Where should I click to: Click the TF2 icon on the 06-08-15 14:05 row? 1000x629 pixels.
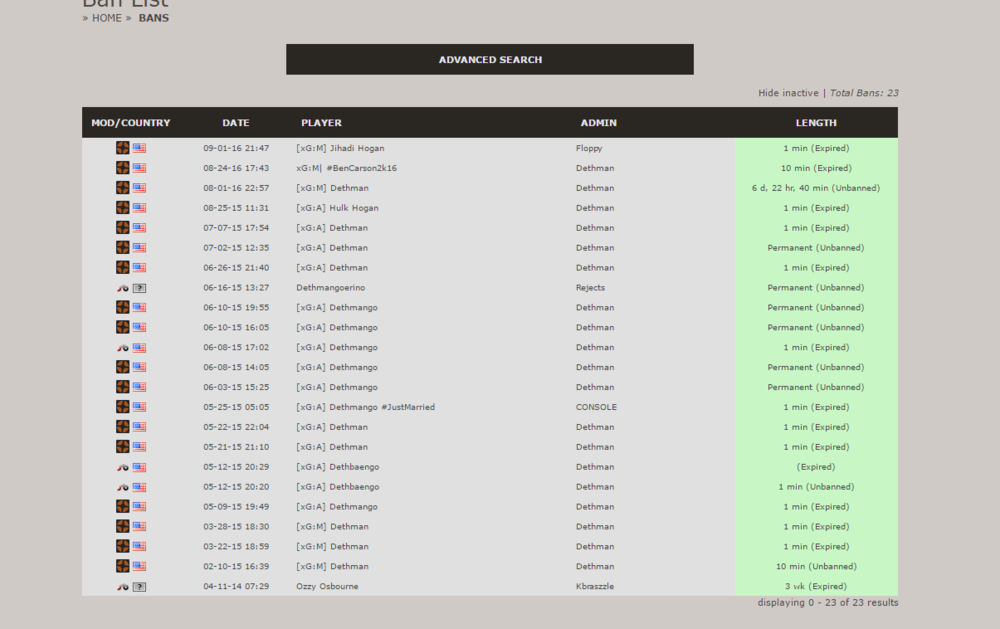(x=122, y=367)
